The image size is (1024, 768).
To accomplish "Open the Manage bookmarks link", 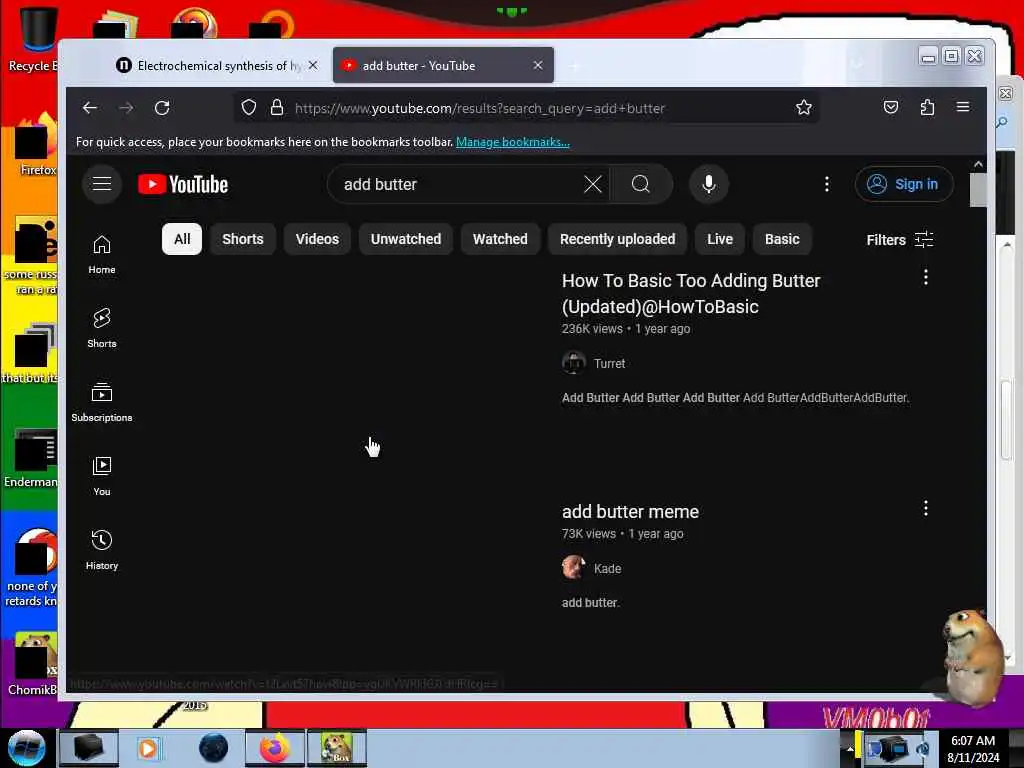I will (x=513, y=142).
